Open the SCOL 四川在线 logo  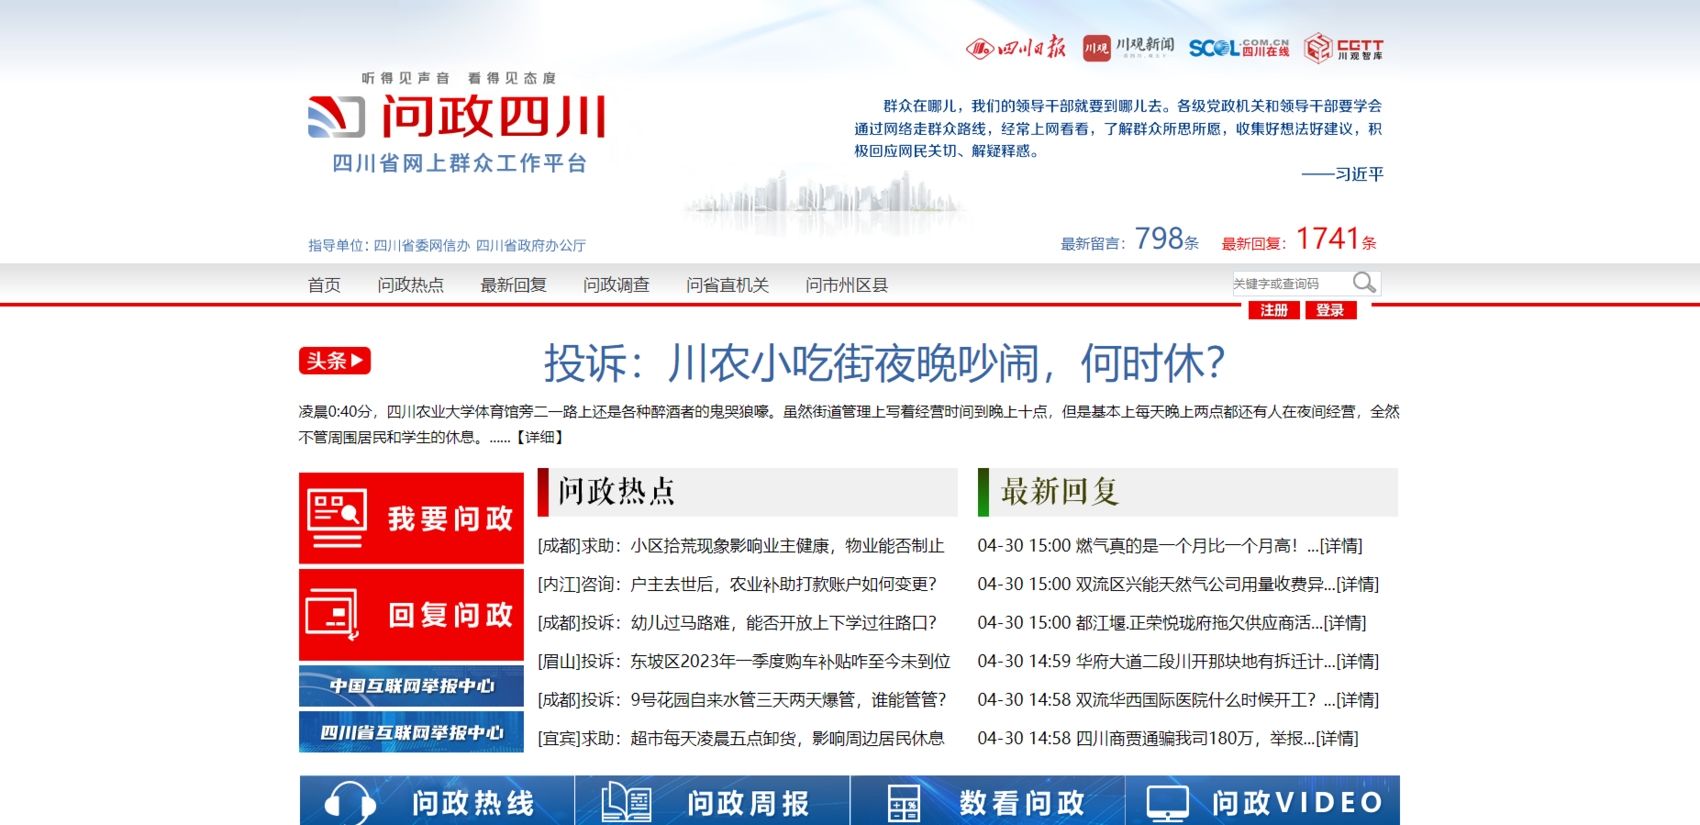pos(1238,48)
